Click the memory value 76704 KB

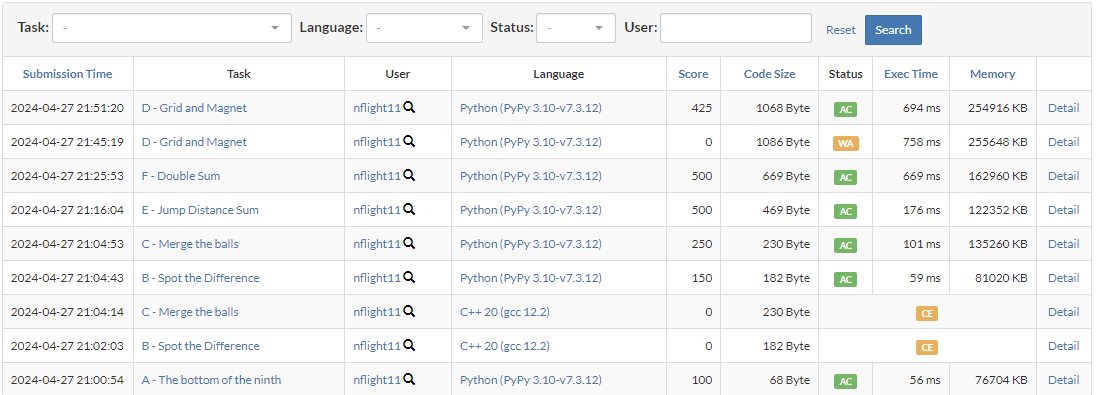1001,380
